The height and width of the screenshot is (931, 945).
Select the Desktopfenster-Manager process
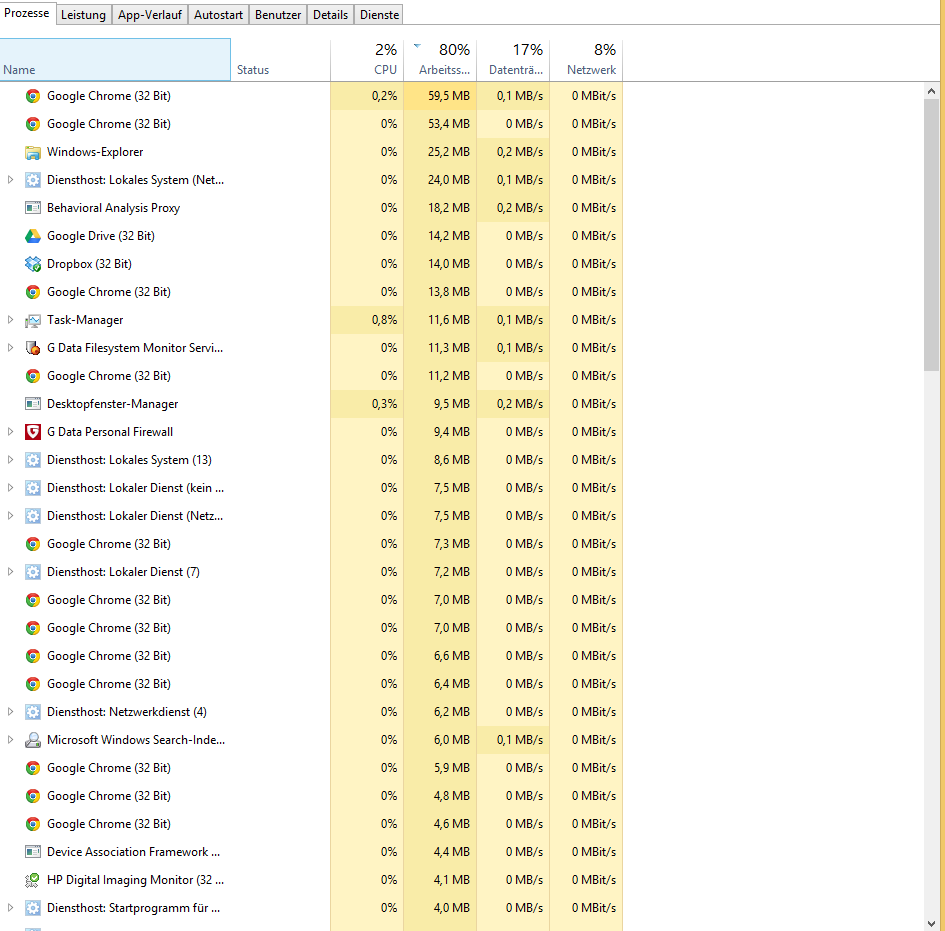point(311,404)
